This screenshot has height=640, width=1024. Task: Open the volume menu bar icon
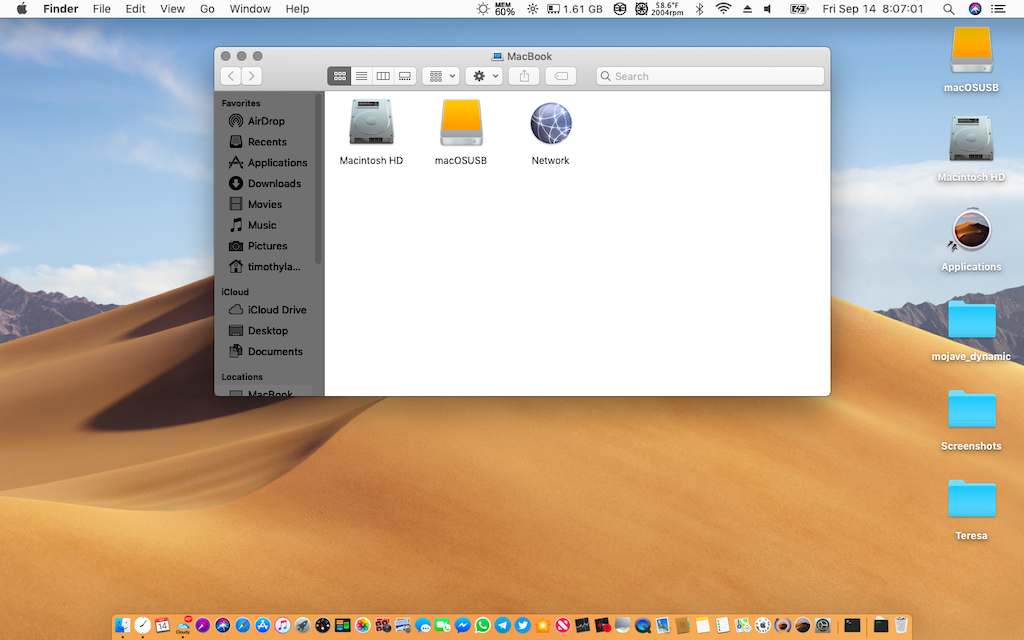[x=768, y=8]
